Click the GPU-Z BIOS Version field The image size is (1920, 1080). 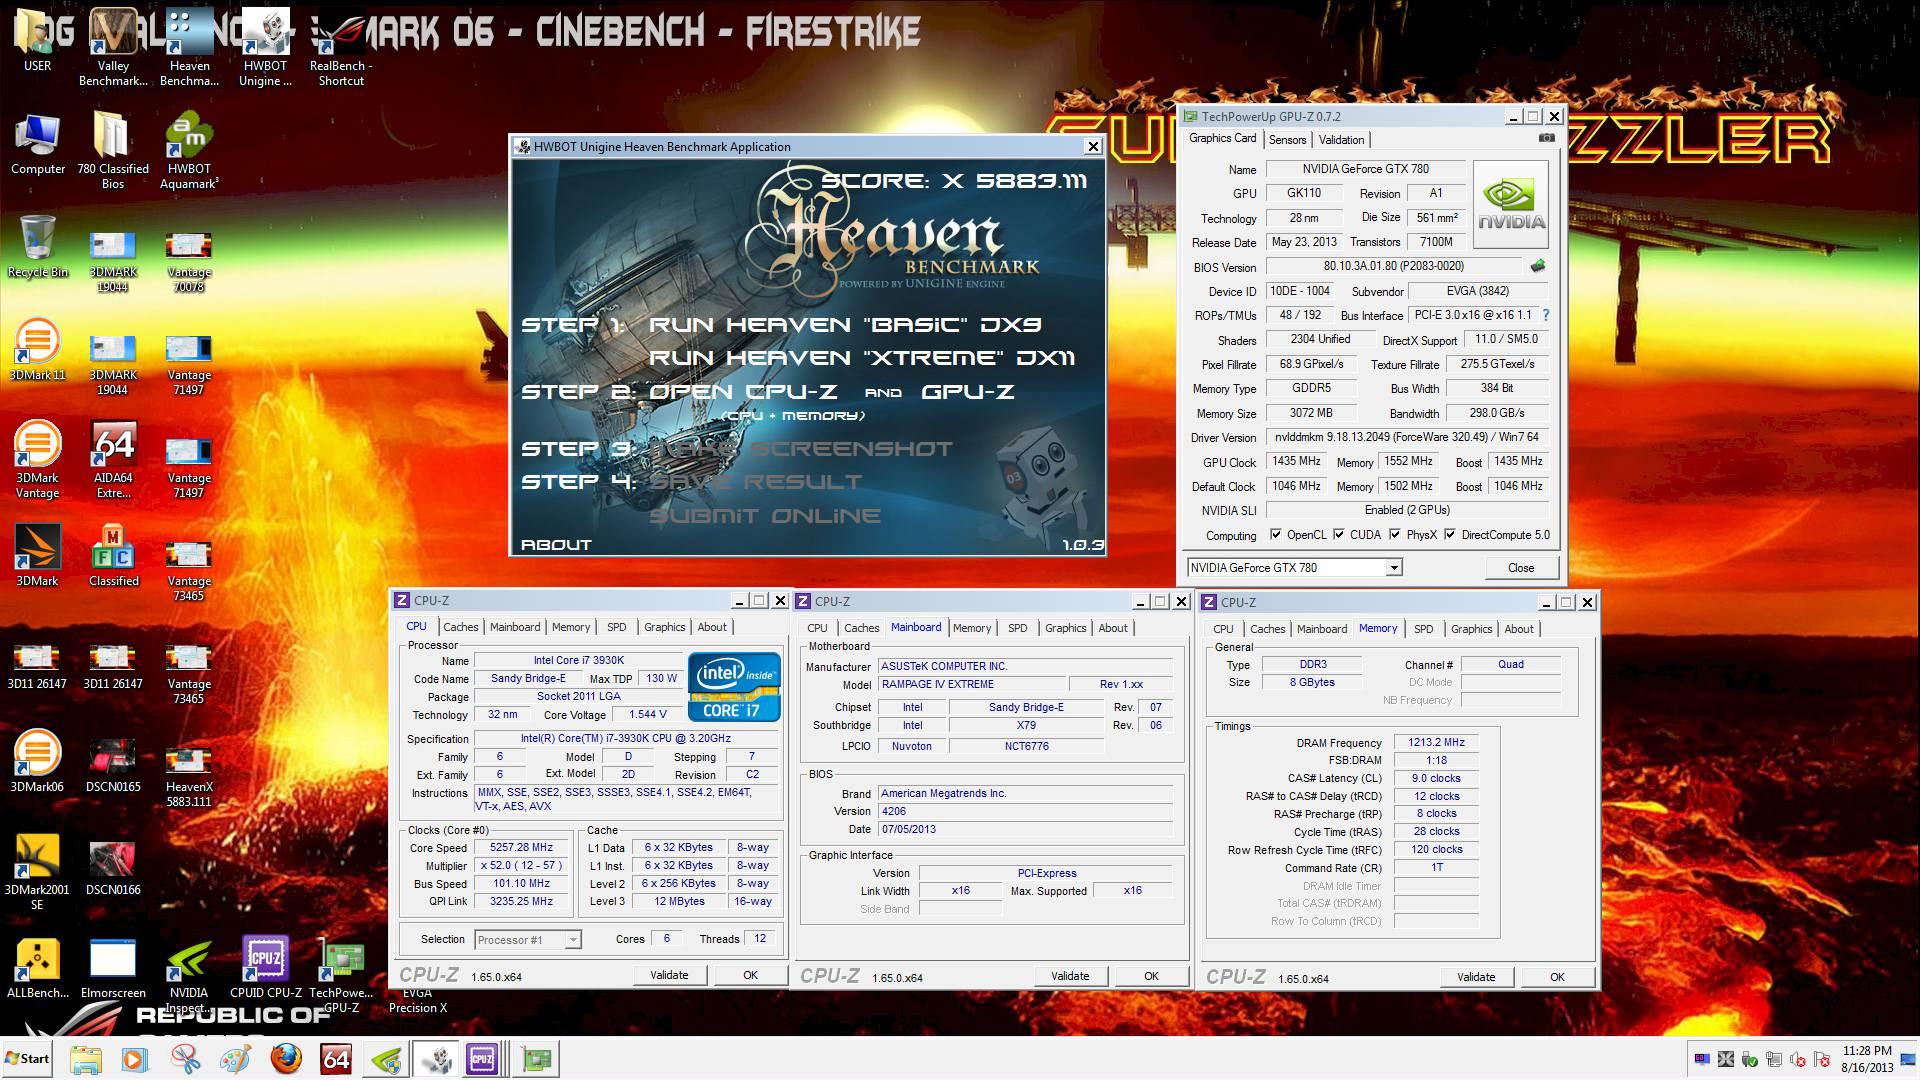[1394, 266]
